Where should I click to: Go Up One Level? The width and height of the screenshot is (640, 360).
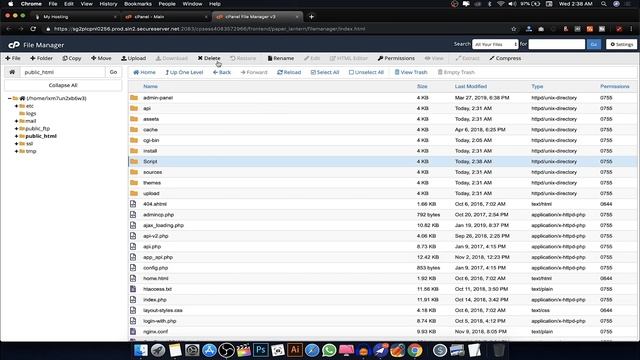pyautogui.click(x=184, y=72)
